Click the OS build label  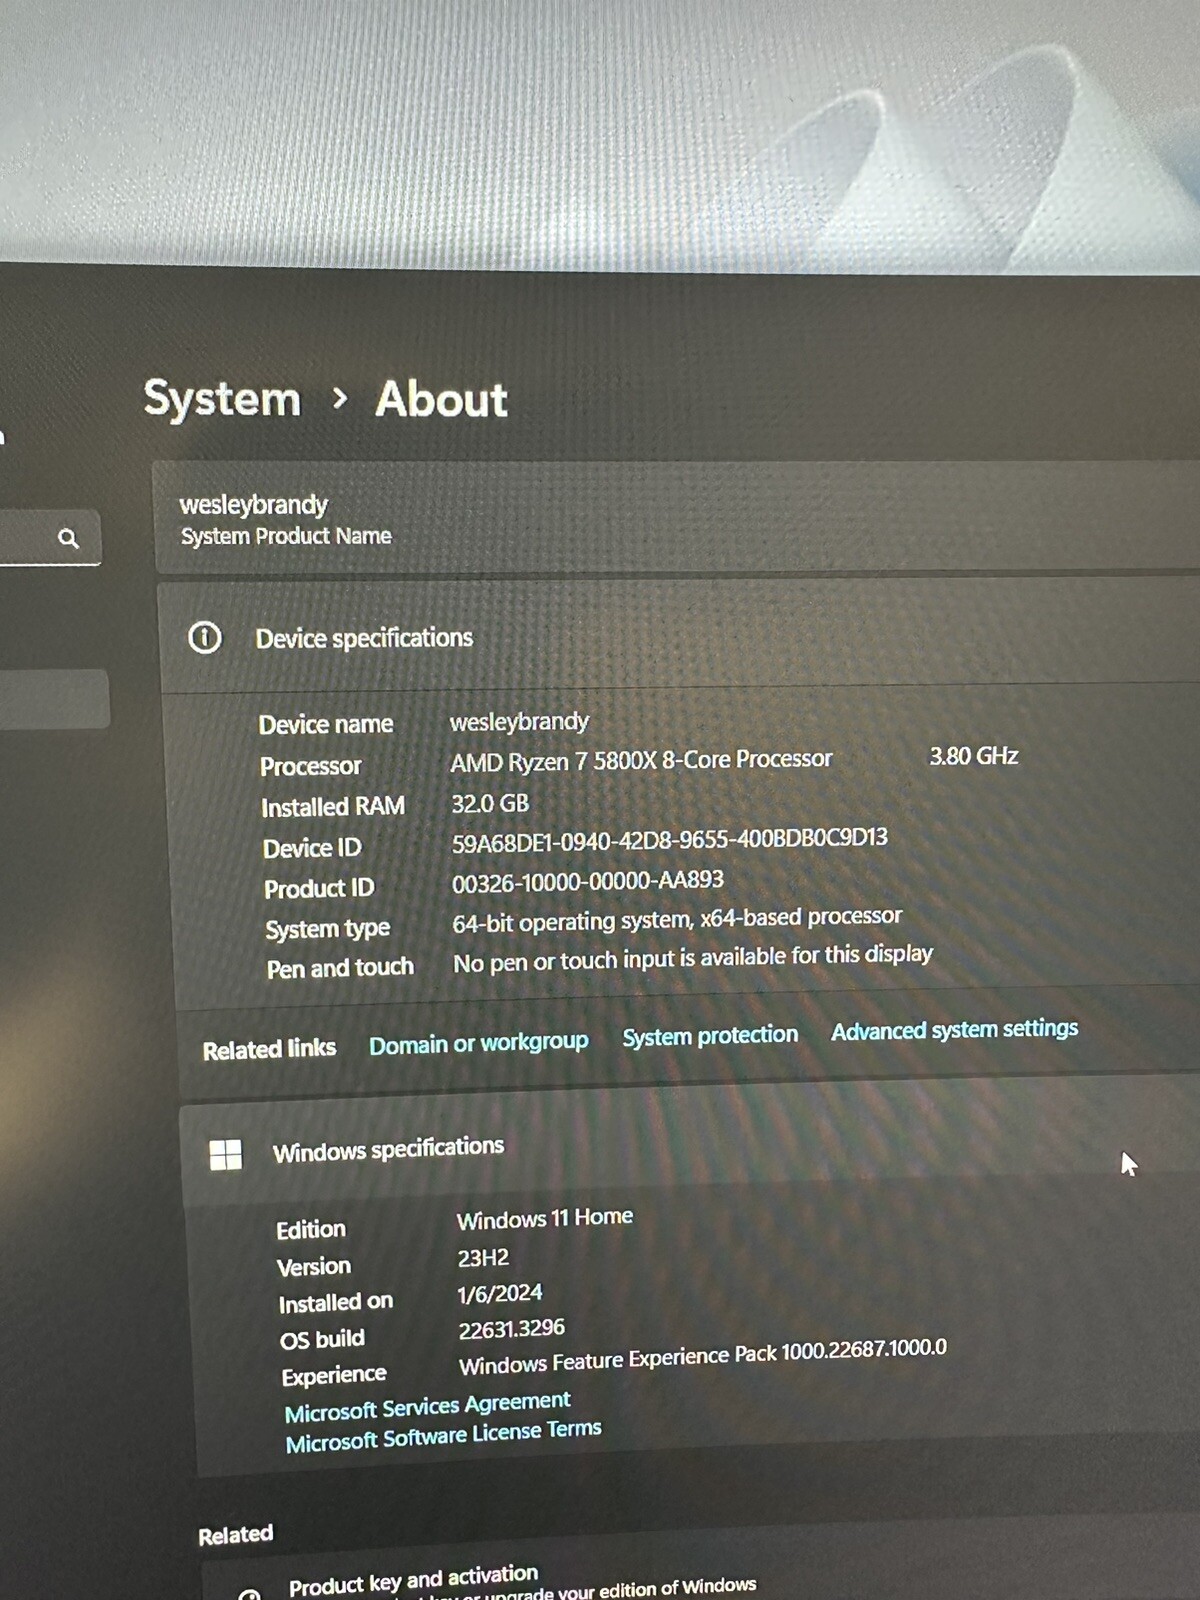[322, 1339]
